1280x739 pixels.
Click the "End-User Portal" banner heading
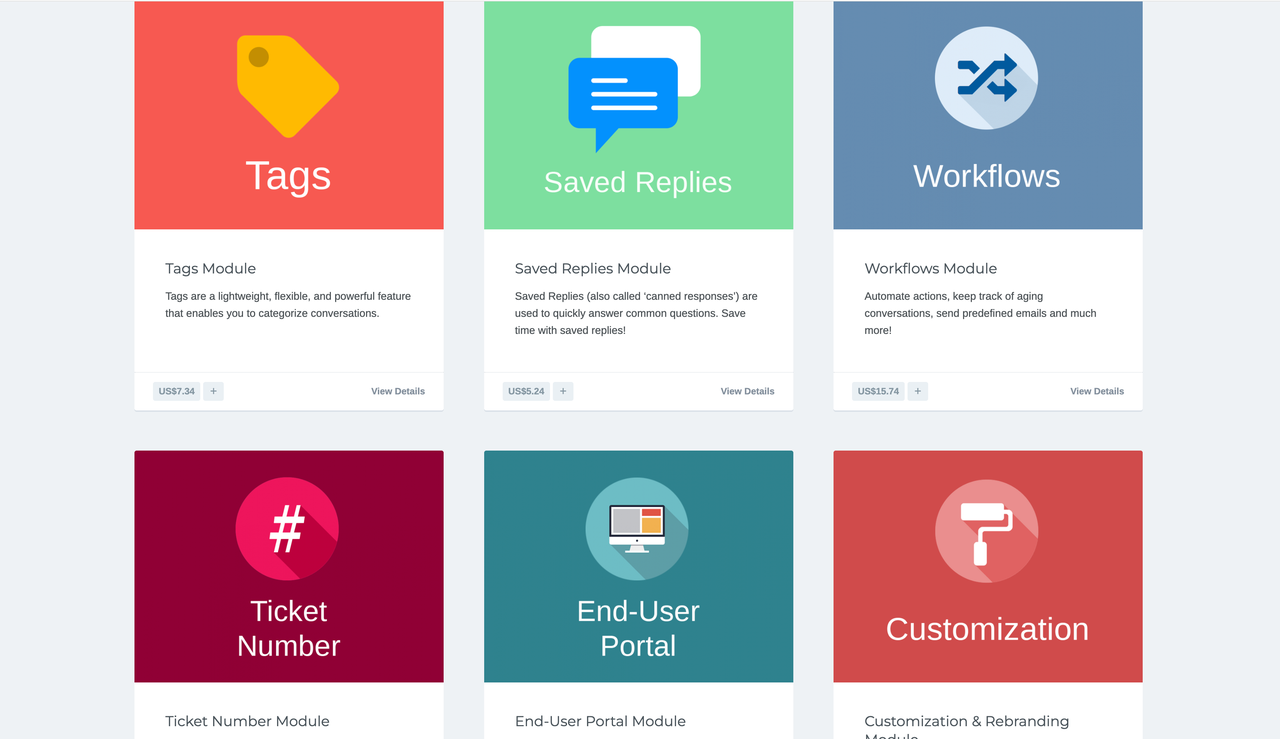pyautogui.click(x=638, y=628)
